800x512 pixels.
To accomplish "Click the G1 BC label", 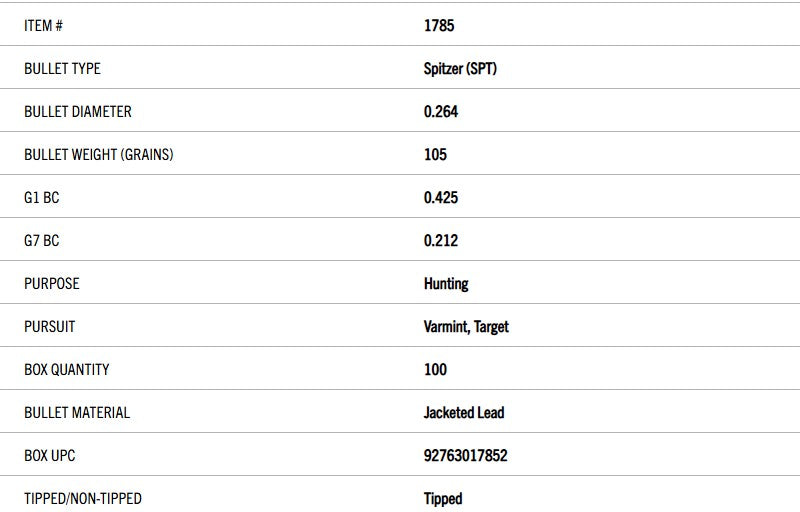I will coord(41,198).
